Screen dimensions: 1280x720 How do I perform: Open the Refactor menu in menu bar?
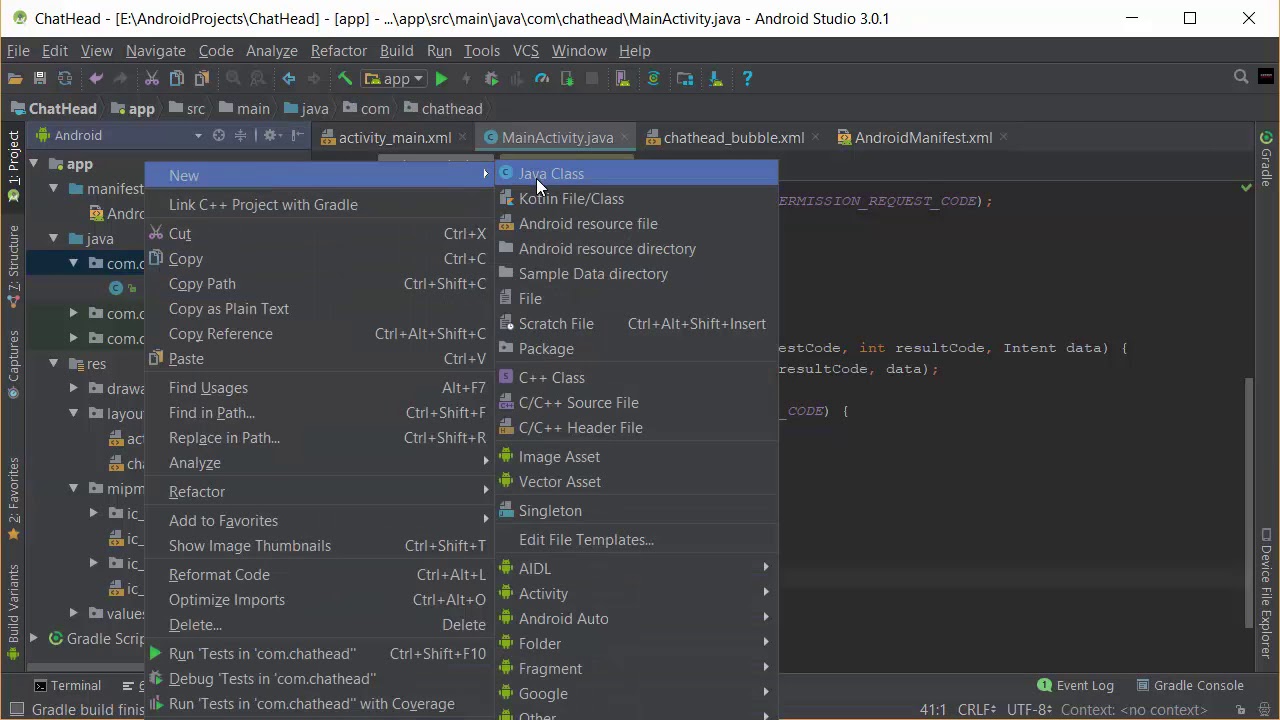coord(338,50)
